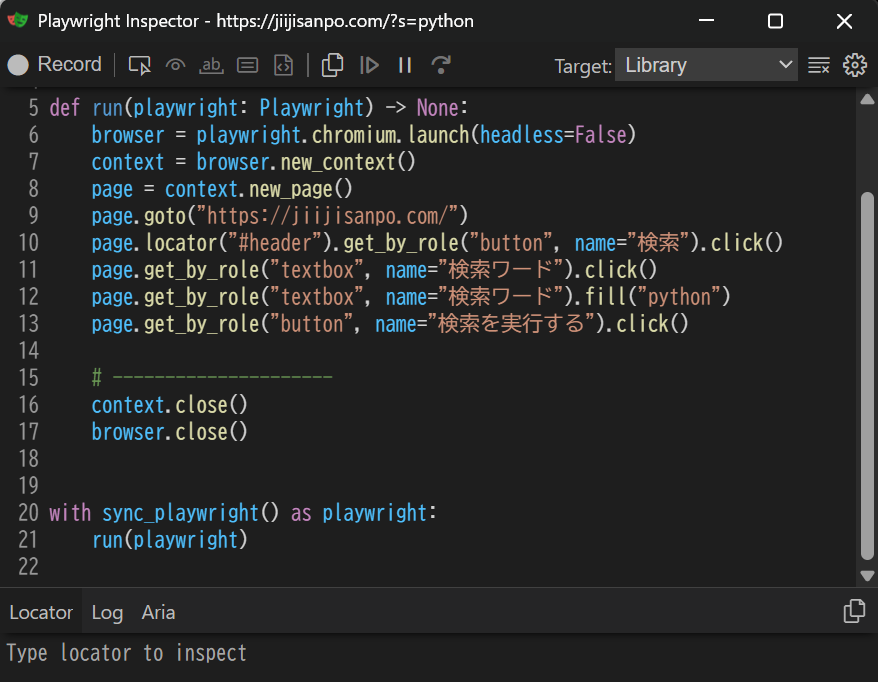The width and height of the screenshot is (878, 682).
Task: Switch to the Aria tab
Action: [x=158, y=613]
